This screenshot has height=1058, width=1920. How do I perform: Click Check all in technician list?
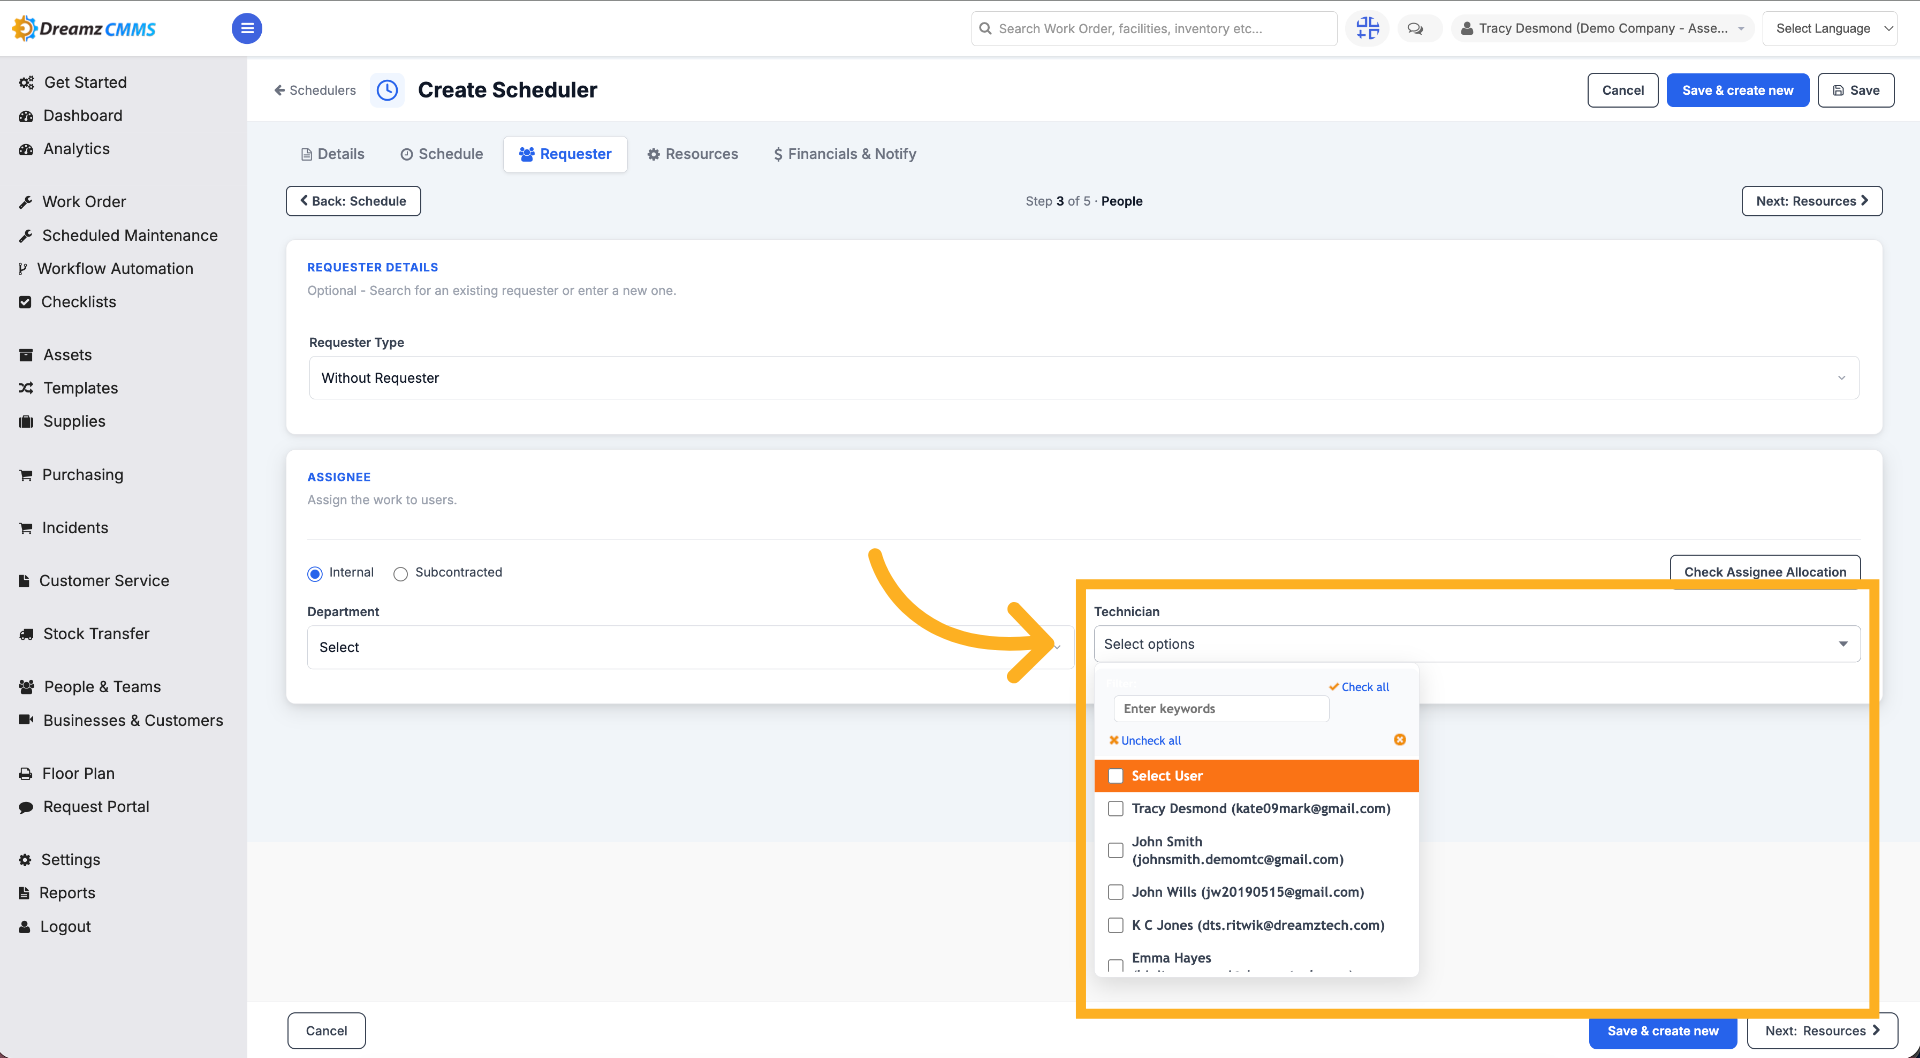(1359, 687)
